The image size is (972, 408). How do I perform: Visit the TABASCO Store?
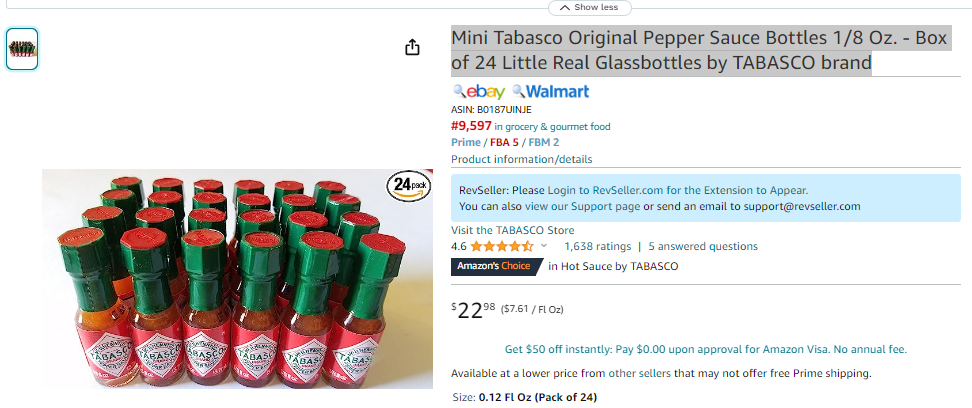tap(513, 230)
